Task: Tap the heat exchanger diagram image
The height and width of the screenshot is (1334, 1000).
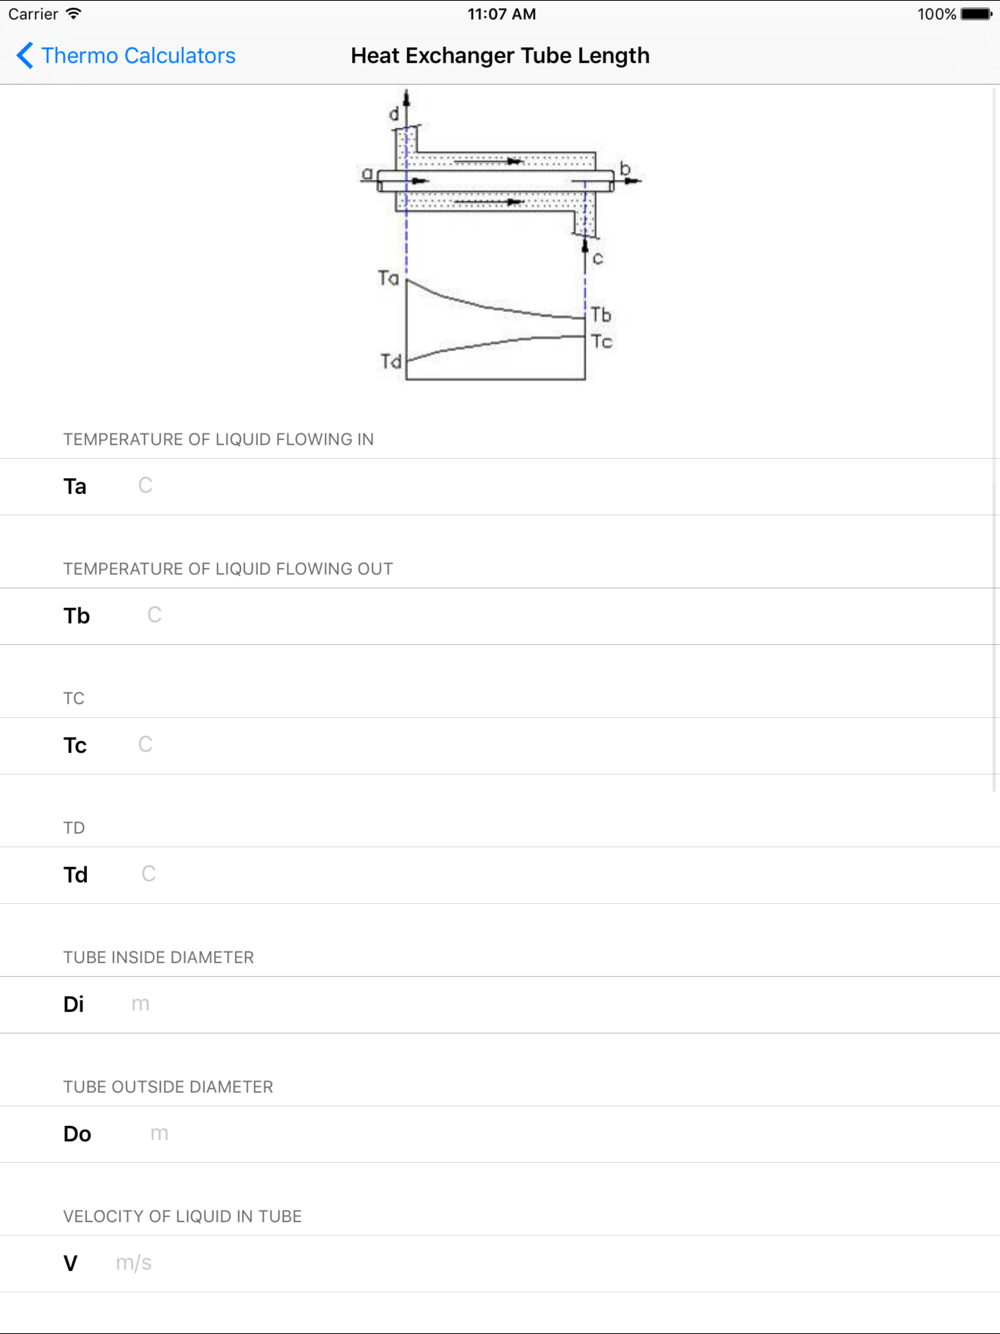Action: click(x=500, y=236)
